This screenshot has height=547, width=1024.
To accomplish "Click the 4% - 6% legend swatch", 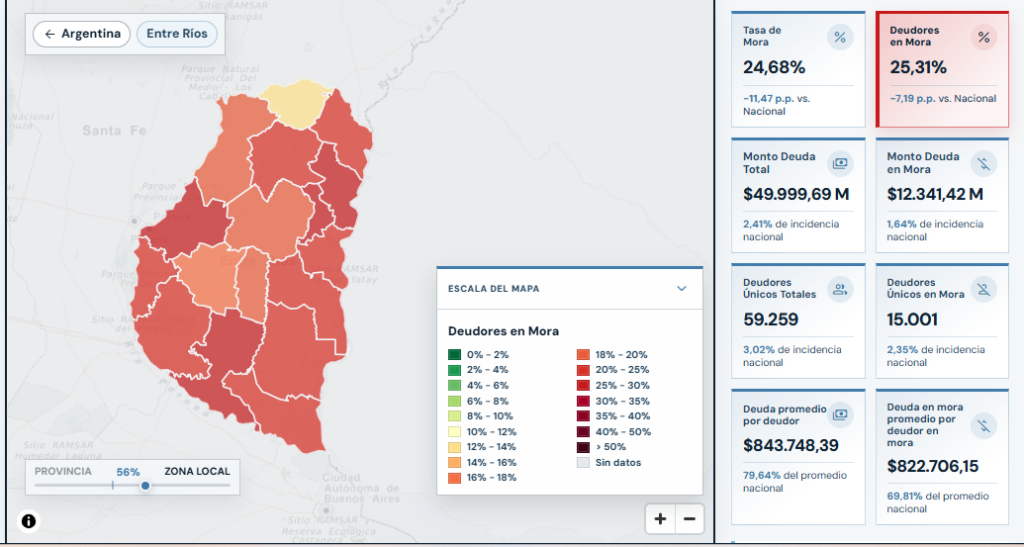I will pos(455,386).
